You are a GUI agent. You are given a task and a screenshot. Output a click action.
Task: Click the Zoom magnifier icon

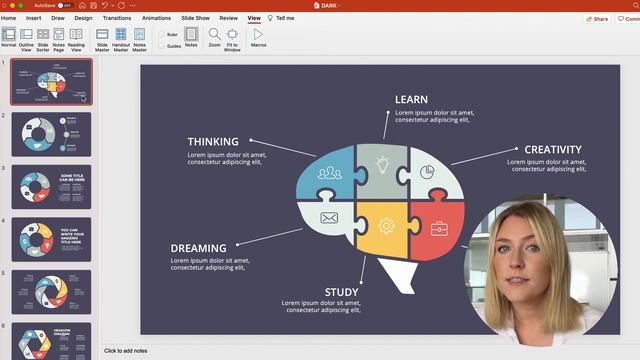coord(214,34)
